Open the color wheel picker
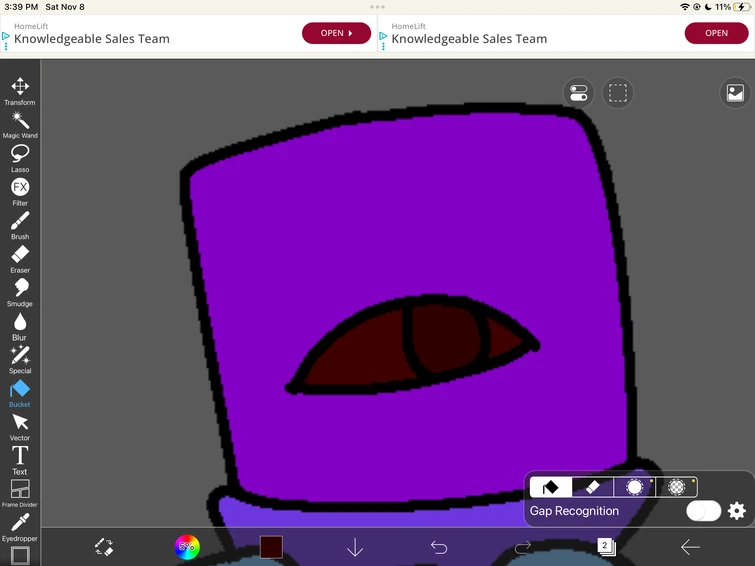 (187, 547)
